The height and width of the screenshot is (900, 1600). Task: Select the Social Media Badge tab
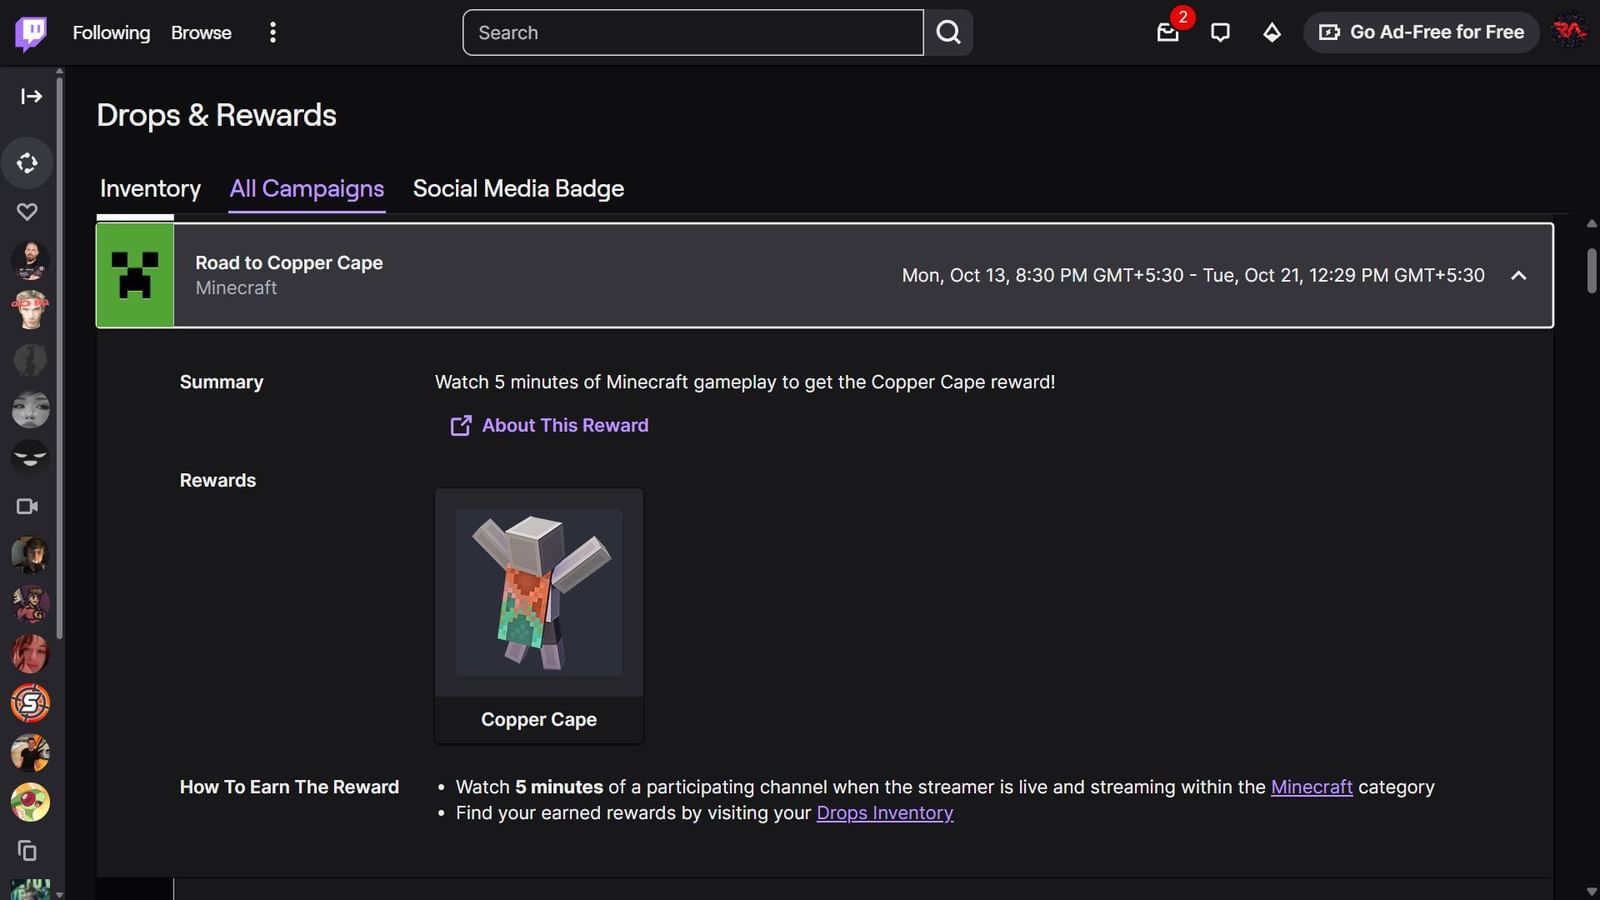[x=518, y=189]
